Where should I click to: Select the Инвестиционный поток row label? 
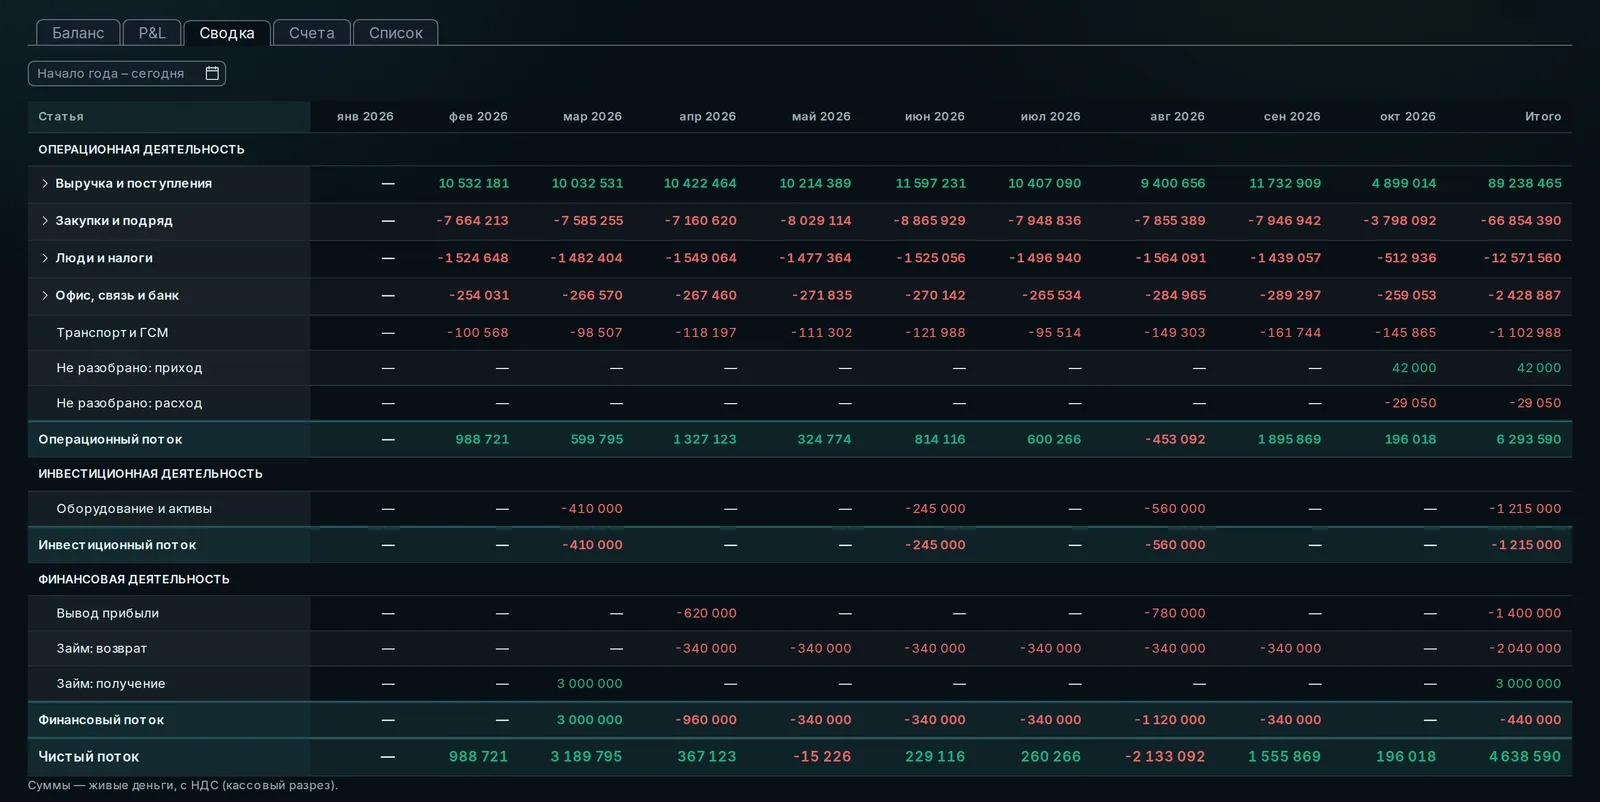click(117, 545)
